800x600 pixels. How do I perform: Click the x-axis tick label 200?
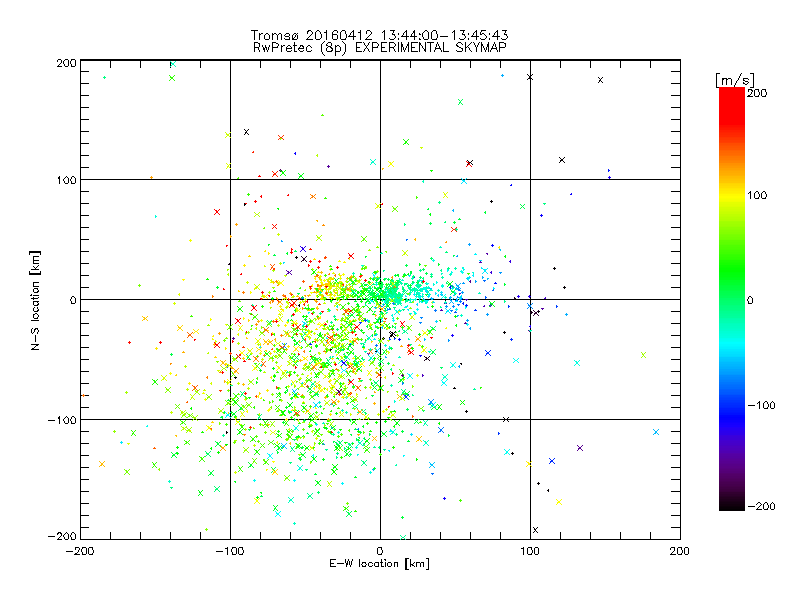(680, 551)
